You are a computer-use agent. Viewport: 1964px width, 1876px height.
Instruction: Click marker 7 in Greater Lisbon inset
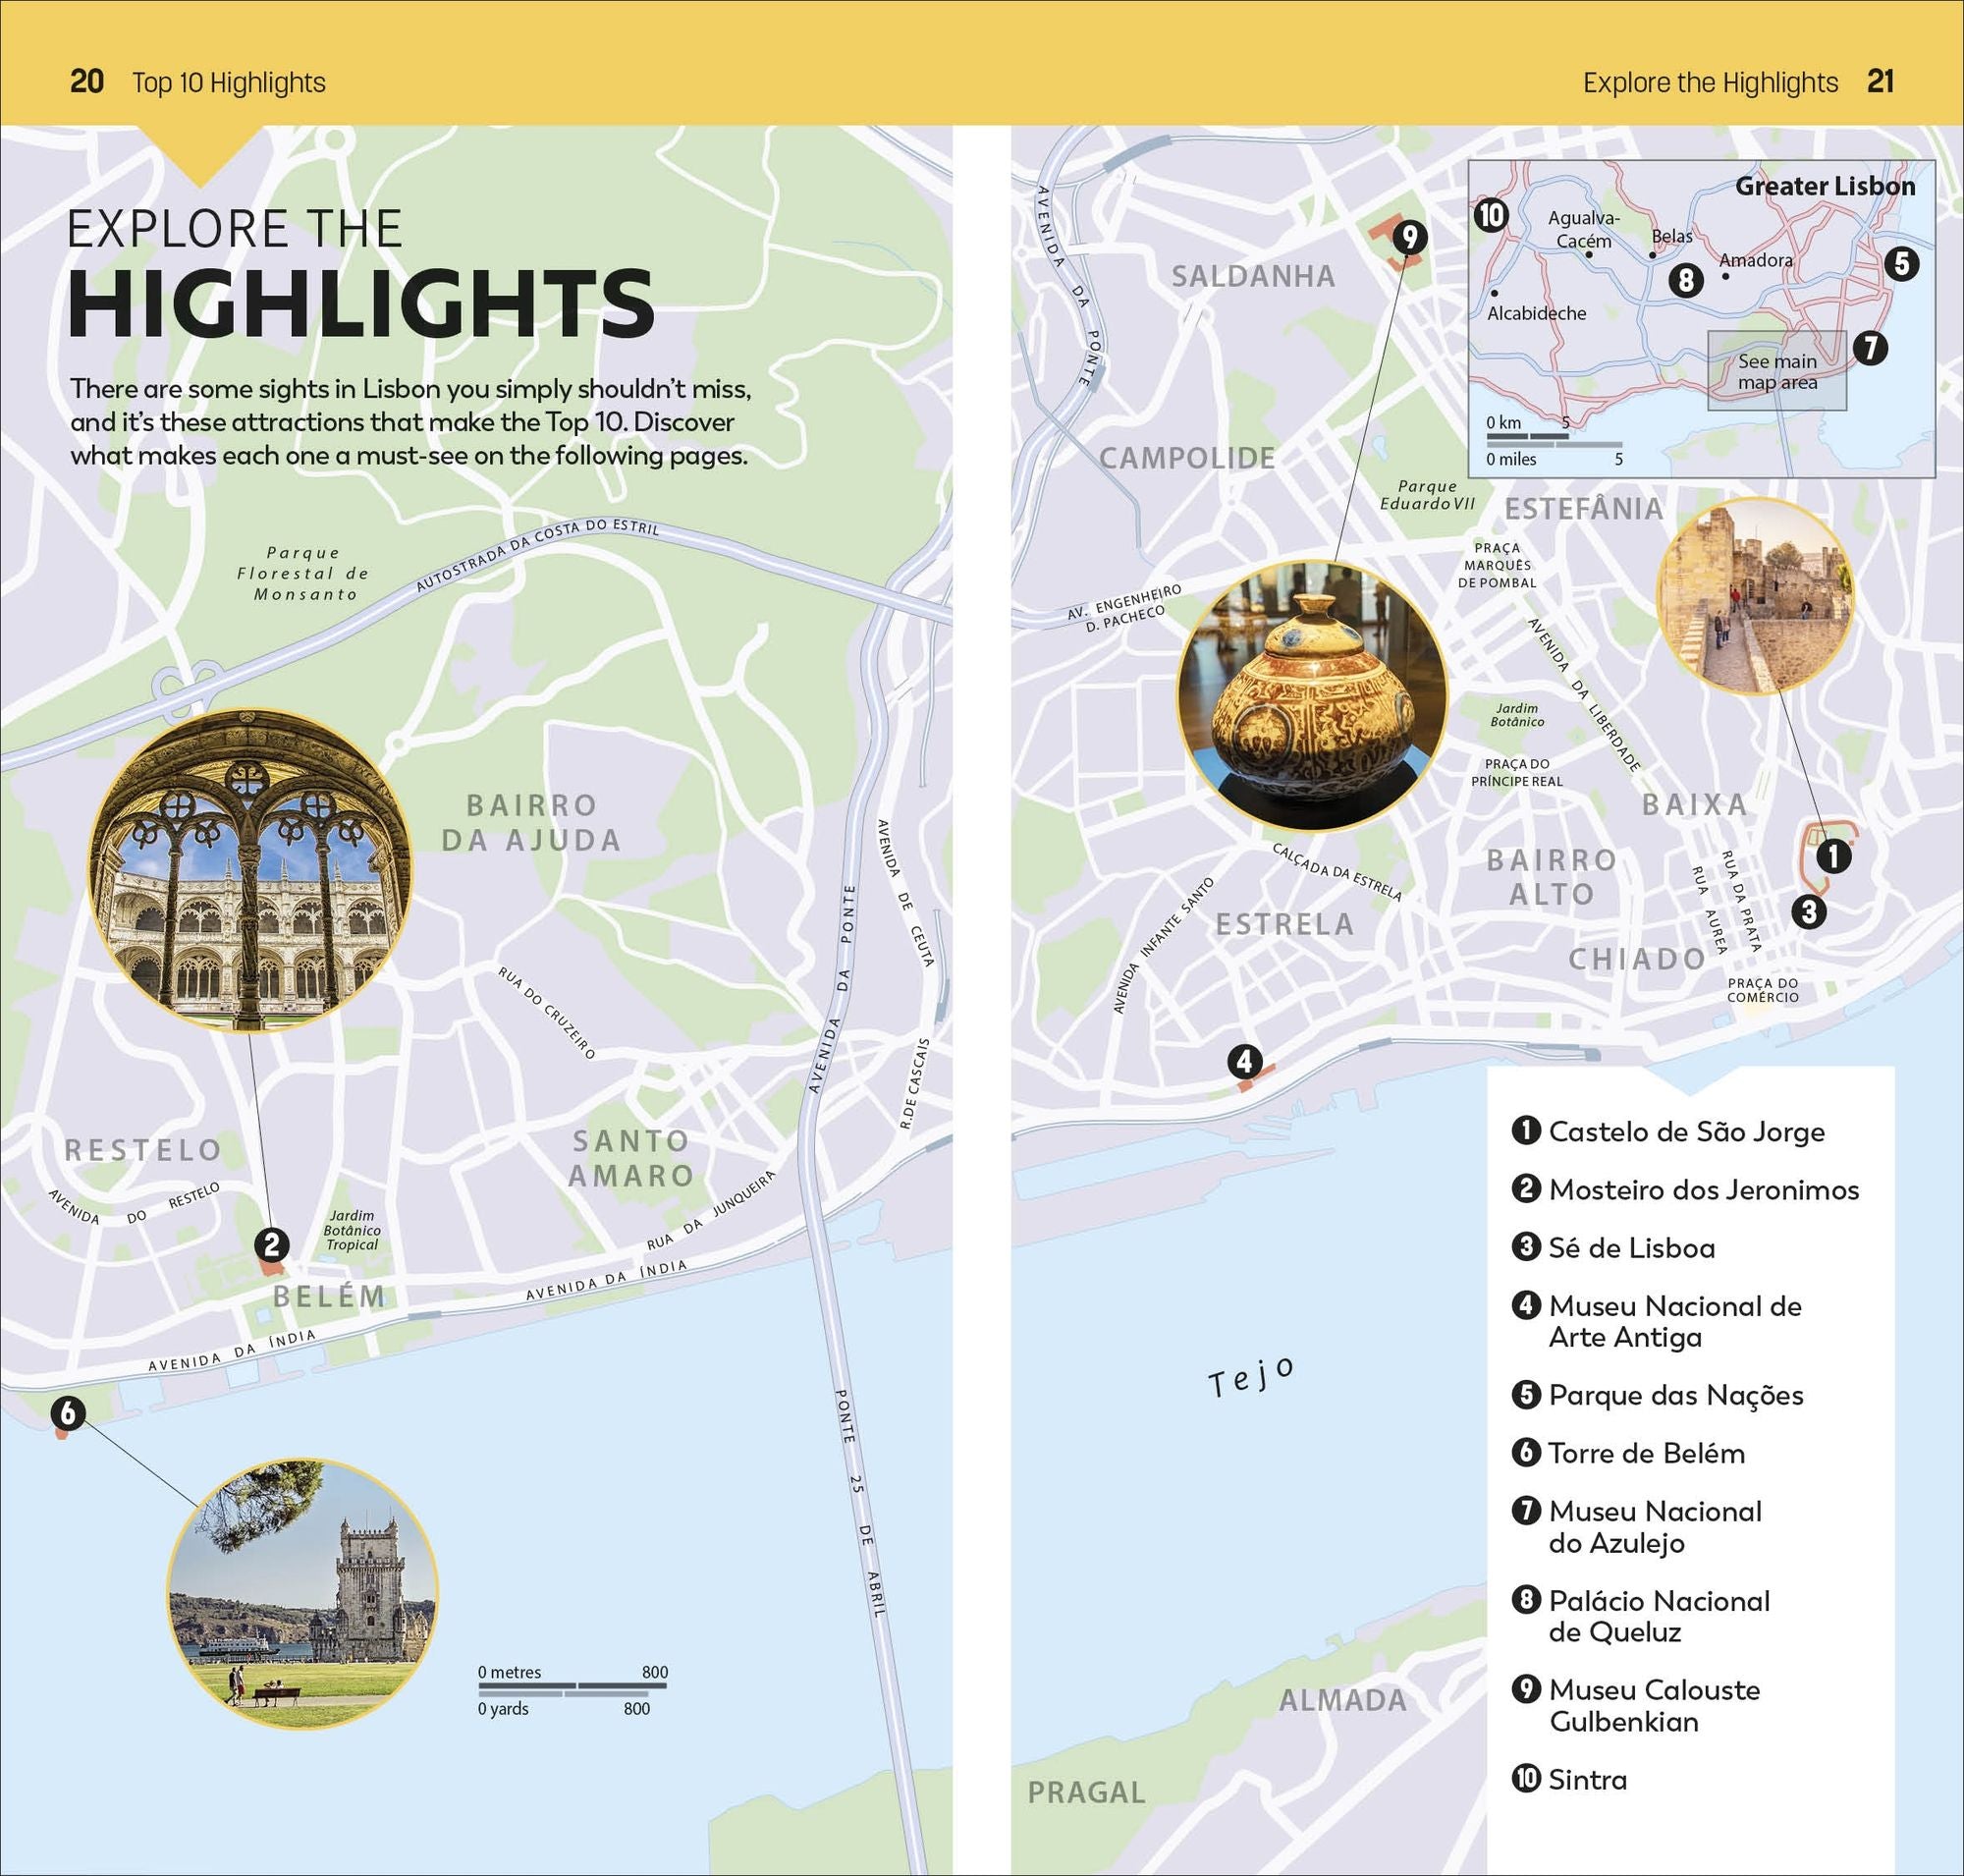coord(1870,348)
